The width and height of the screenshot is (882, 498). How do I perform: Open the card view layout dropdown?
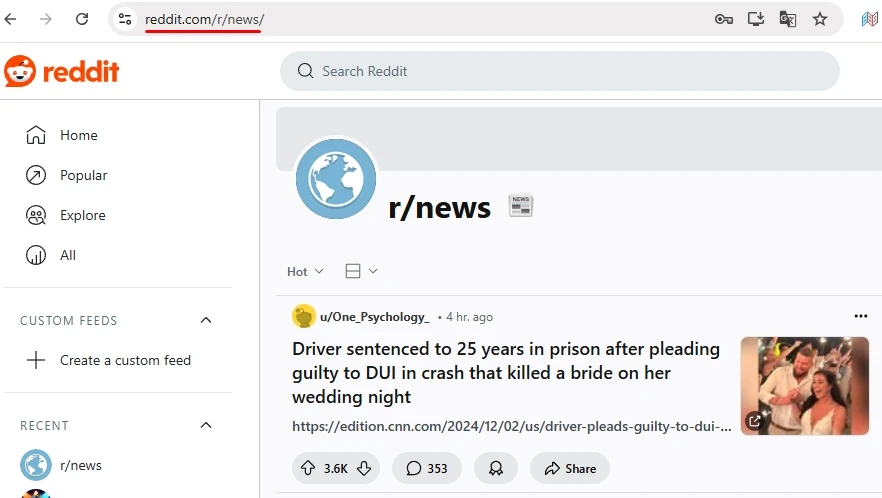tap(361, 271)
